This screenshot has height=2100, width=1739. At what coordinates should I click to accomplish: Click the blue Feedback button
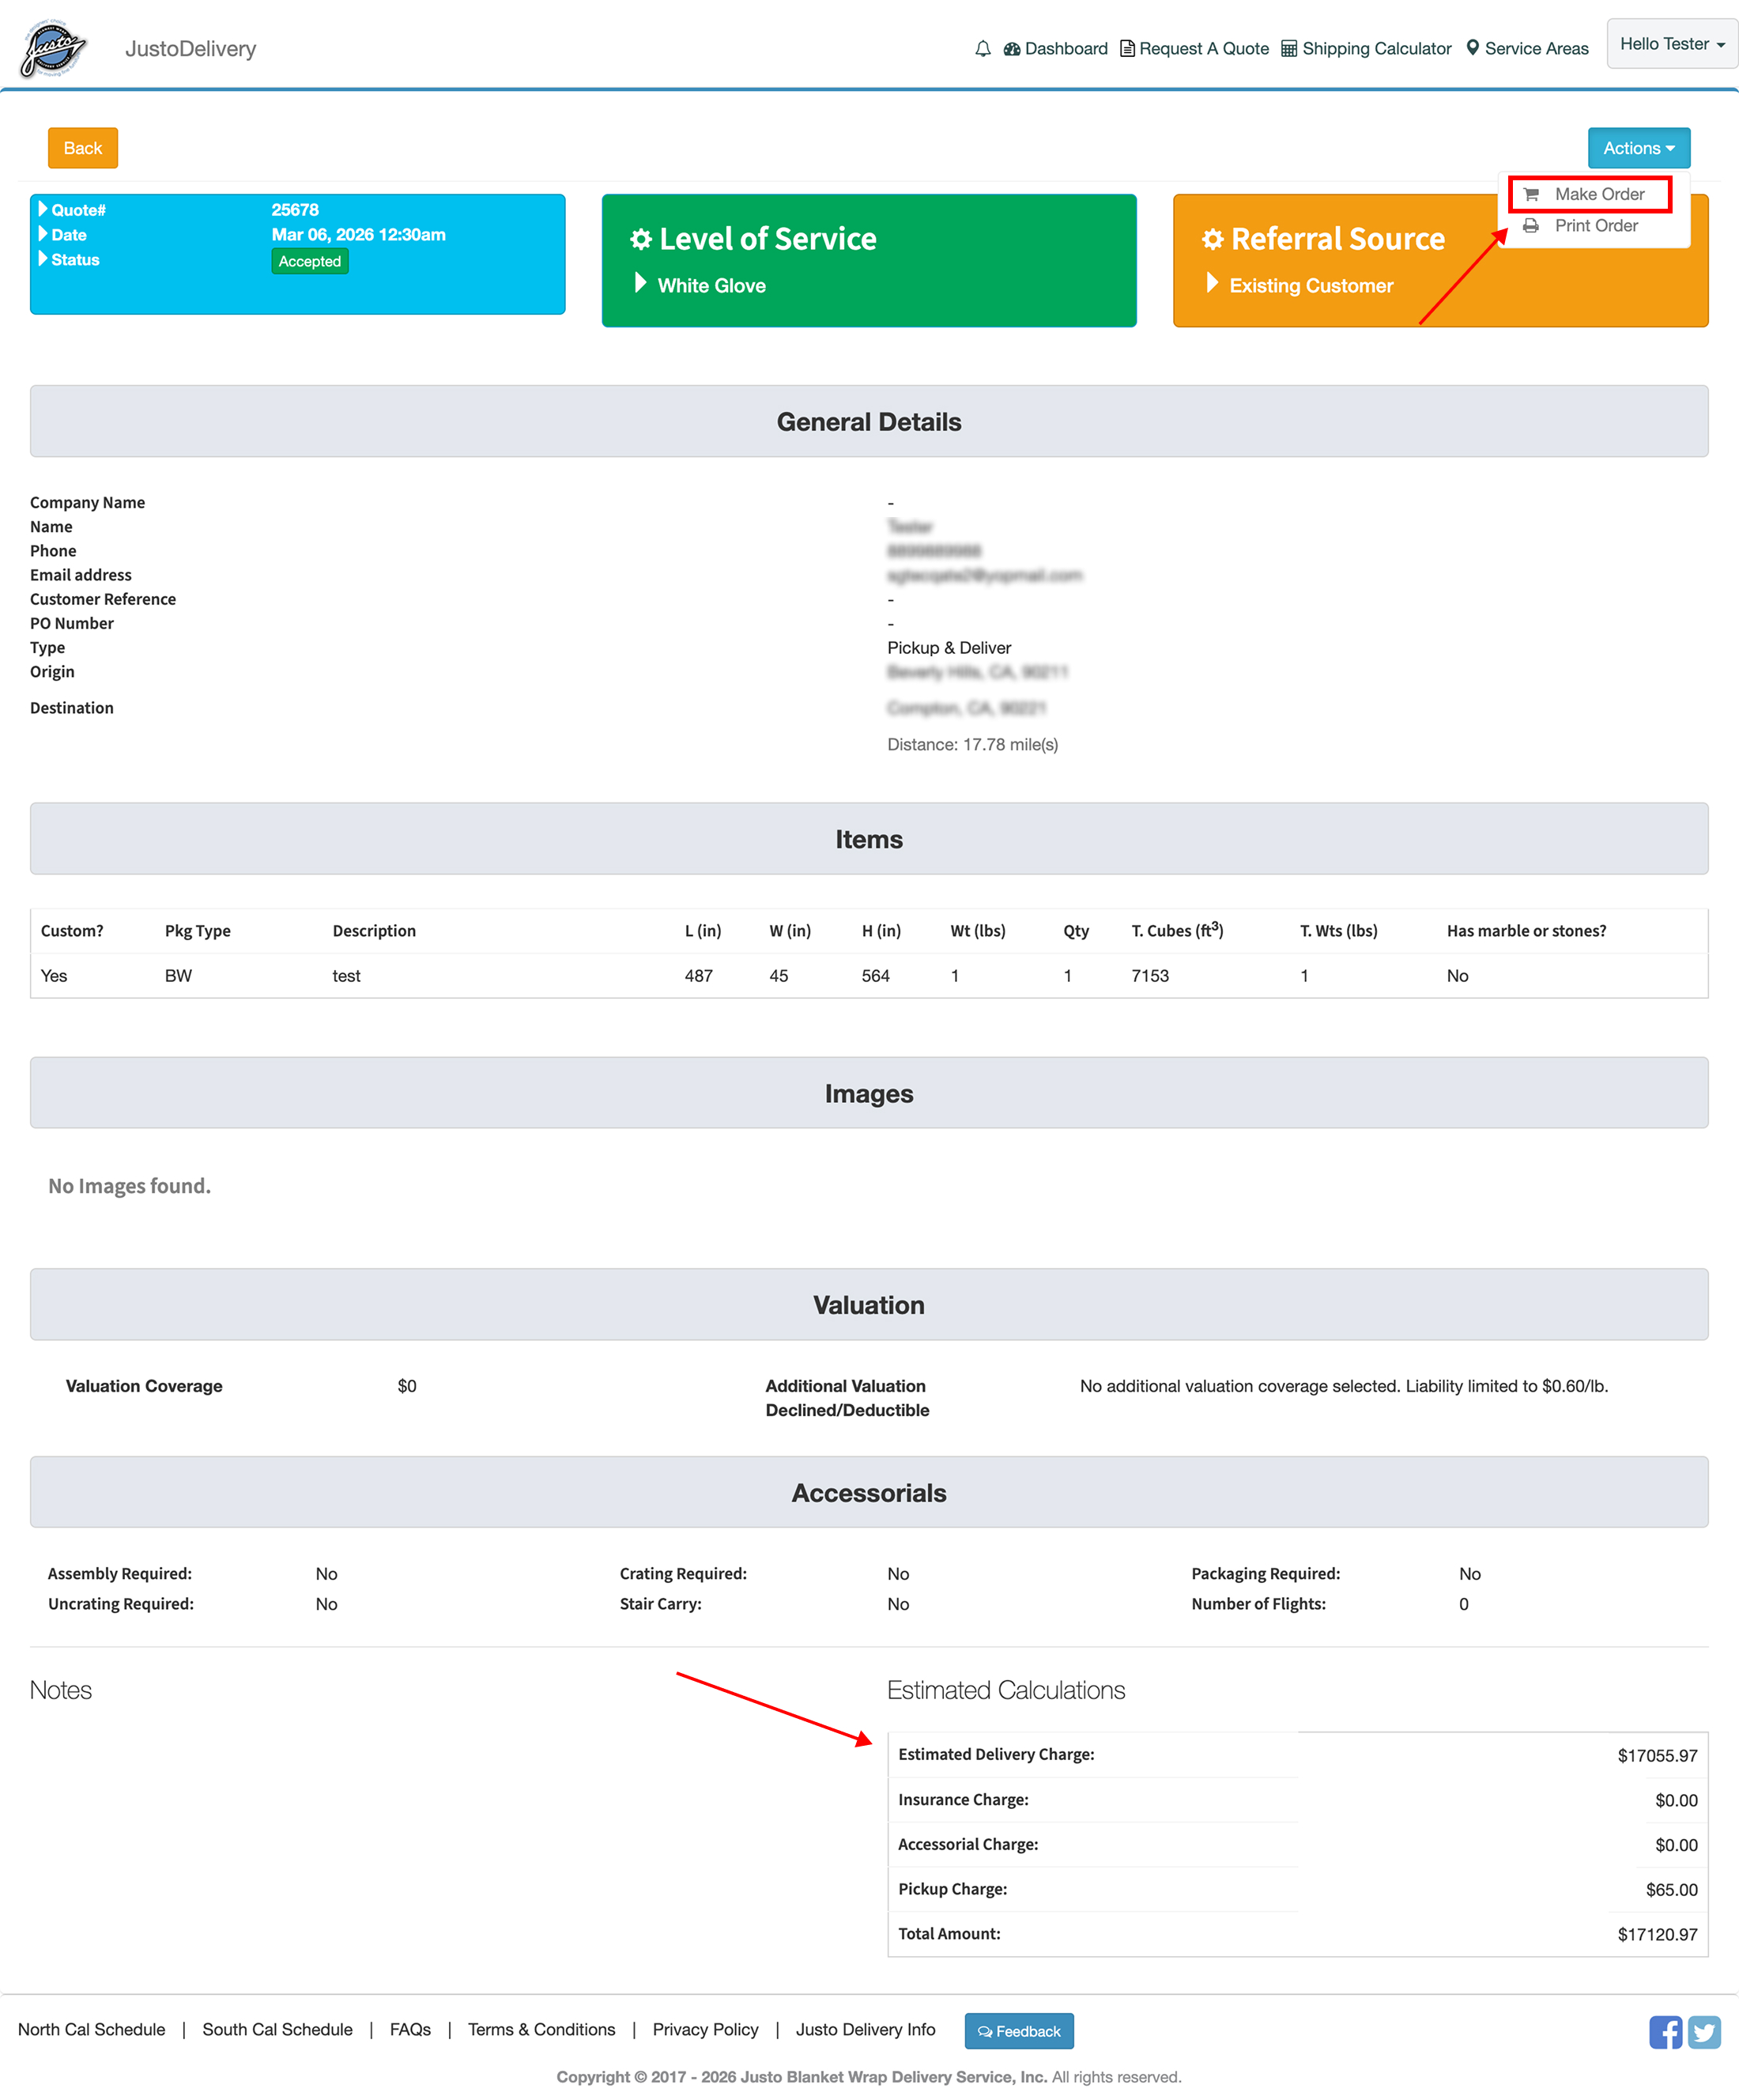point(1018,2031)
